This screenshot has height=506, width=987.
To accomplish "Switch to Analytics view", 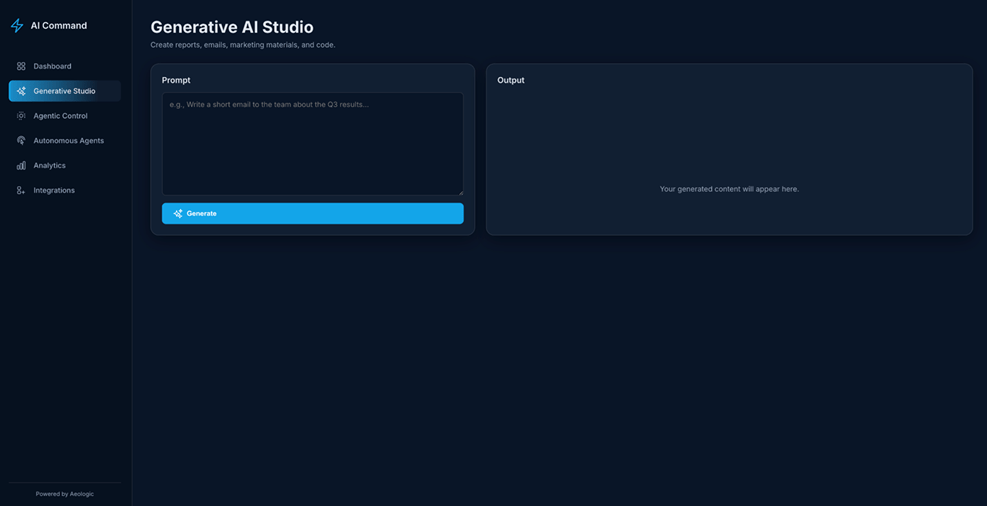I will point(65,166).
